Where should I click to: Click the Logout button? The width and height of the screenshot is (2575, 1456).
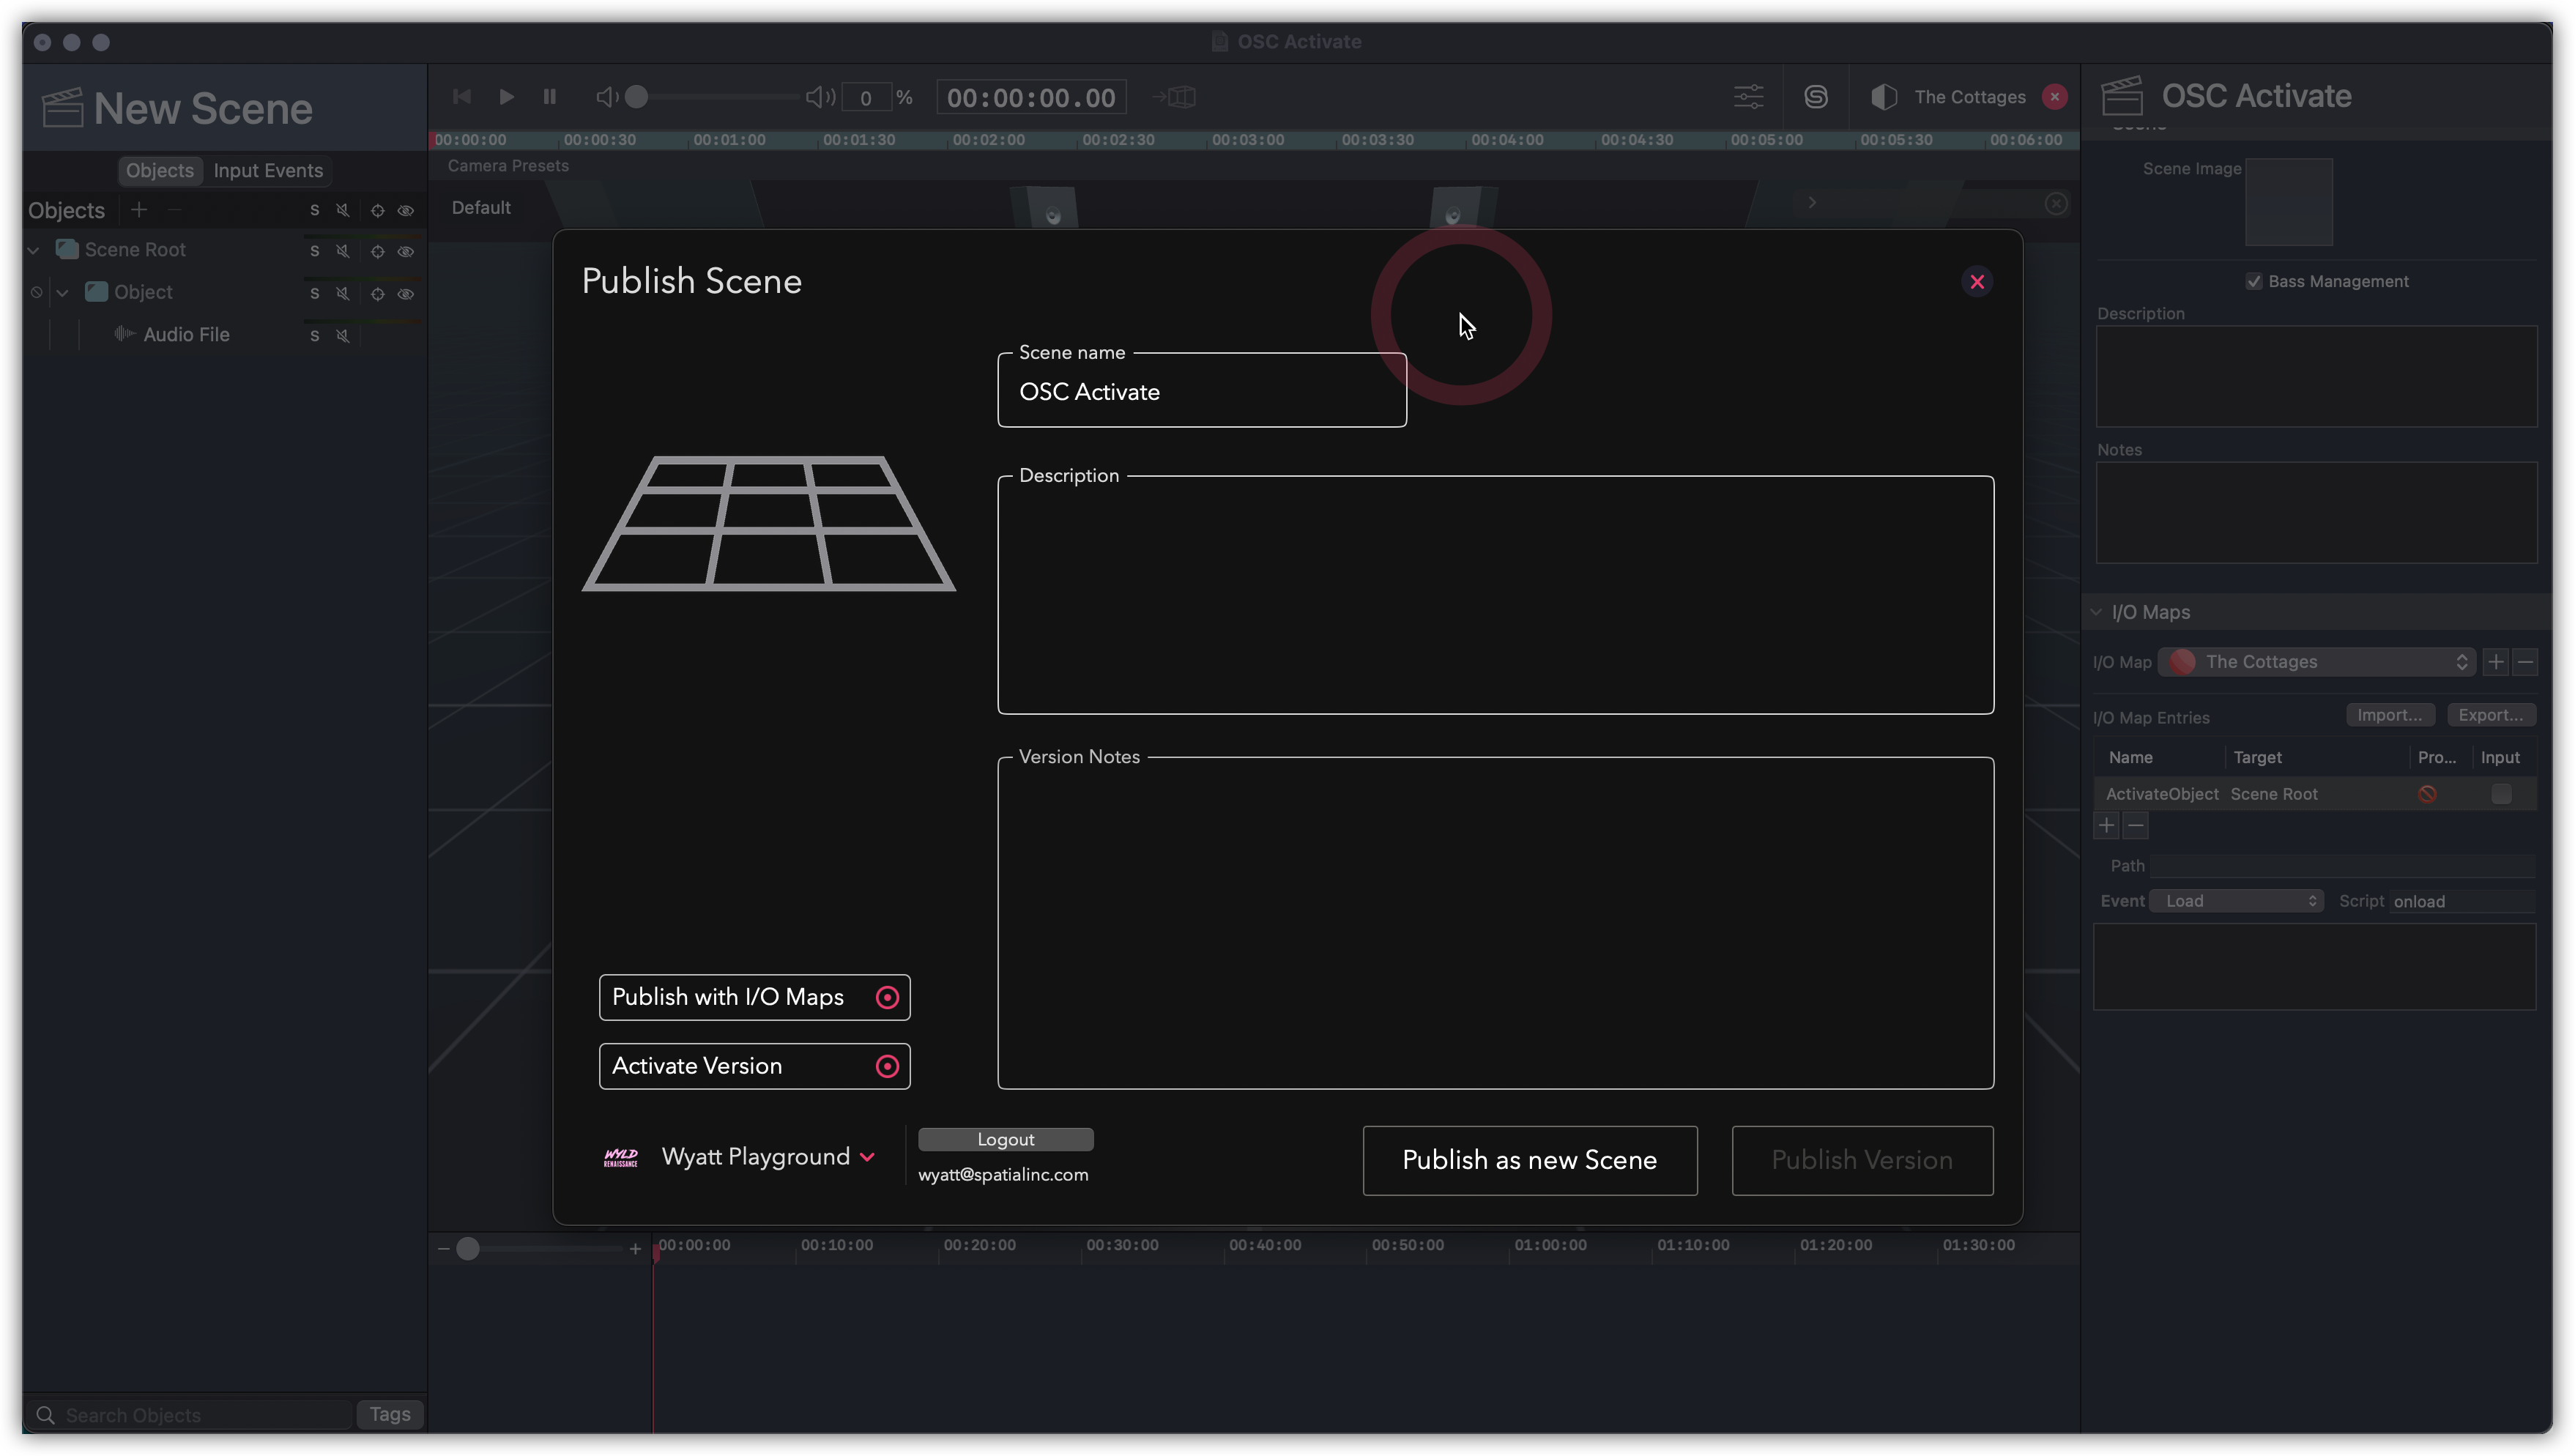coord(1005,1139)
